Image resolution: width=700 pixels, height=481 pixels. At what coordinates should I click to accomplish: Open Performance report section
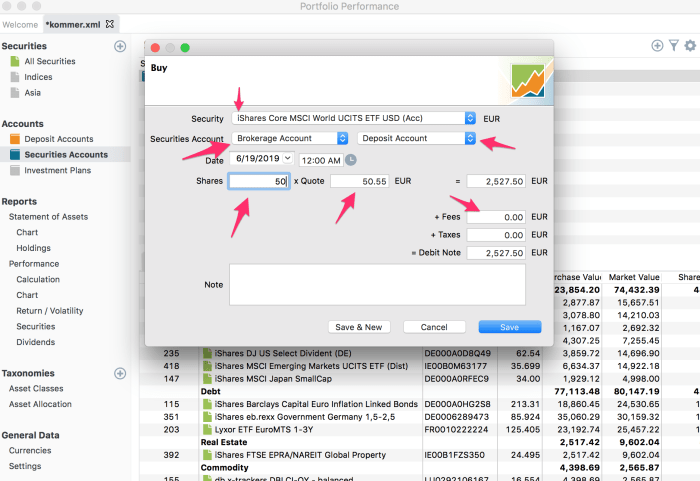coord(34,264)
